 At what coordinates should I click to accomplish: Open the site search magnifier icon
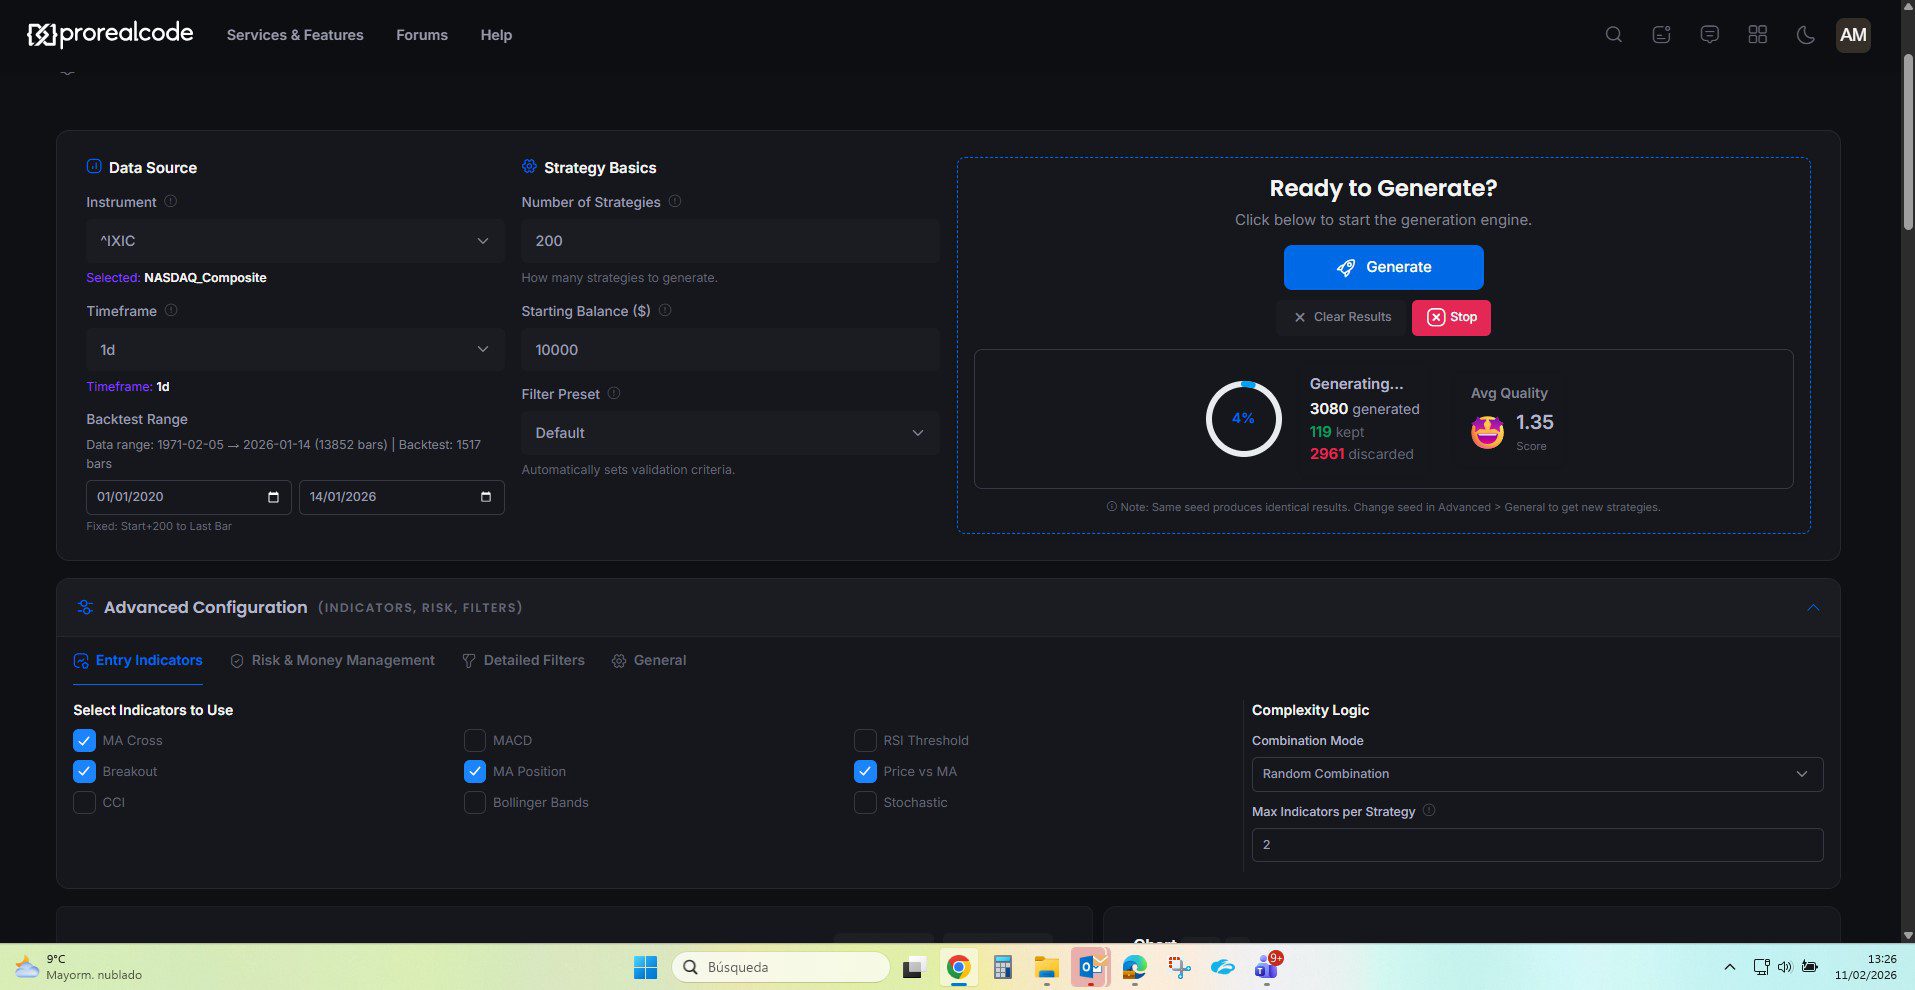1613,35
